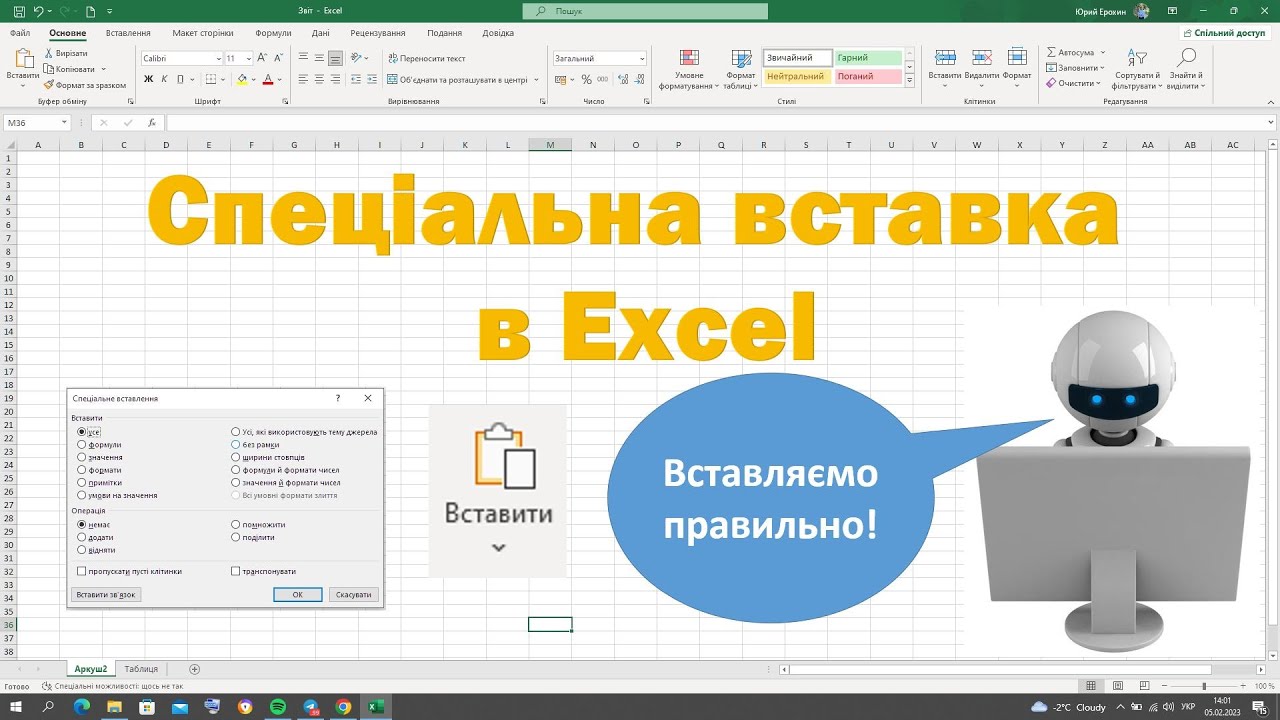The width and height of the screenshot is (1280, 720).
Task: Switch to the Макет сторінки ribbon tab
Action: pyautogui.click(x=203, y=33)
